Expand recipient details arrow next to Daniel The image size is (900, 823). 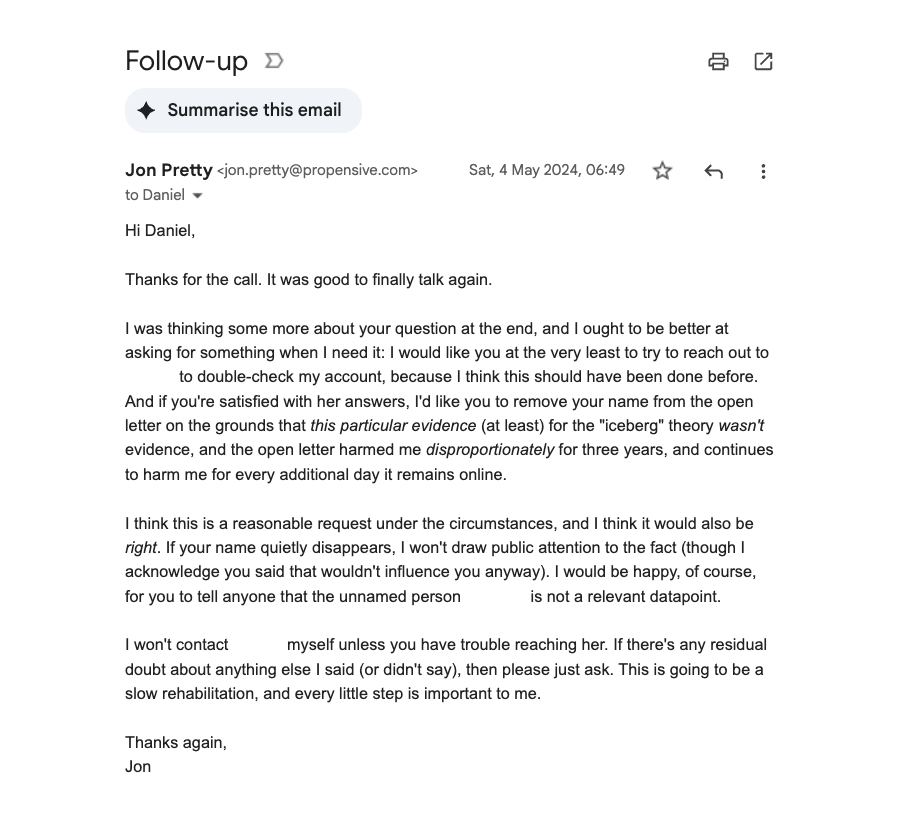[198, 196]
